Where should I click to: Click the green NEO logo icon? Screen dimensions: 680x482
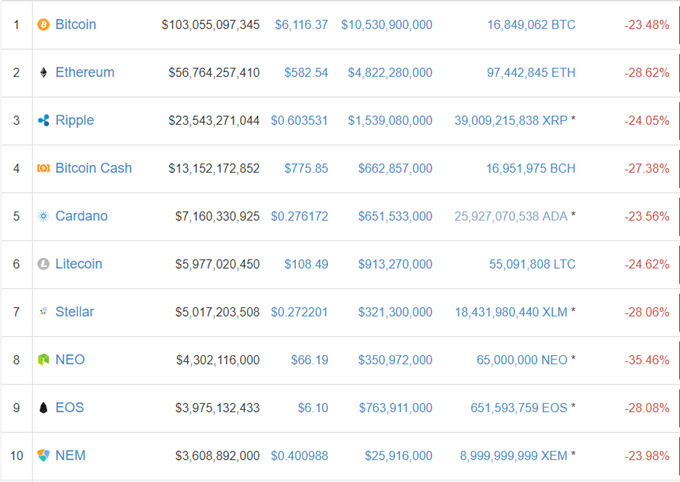tap(43, 360)
